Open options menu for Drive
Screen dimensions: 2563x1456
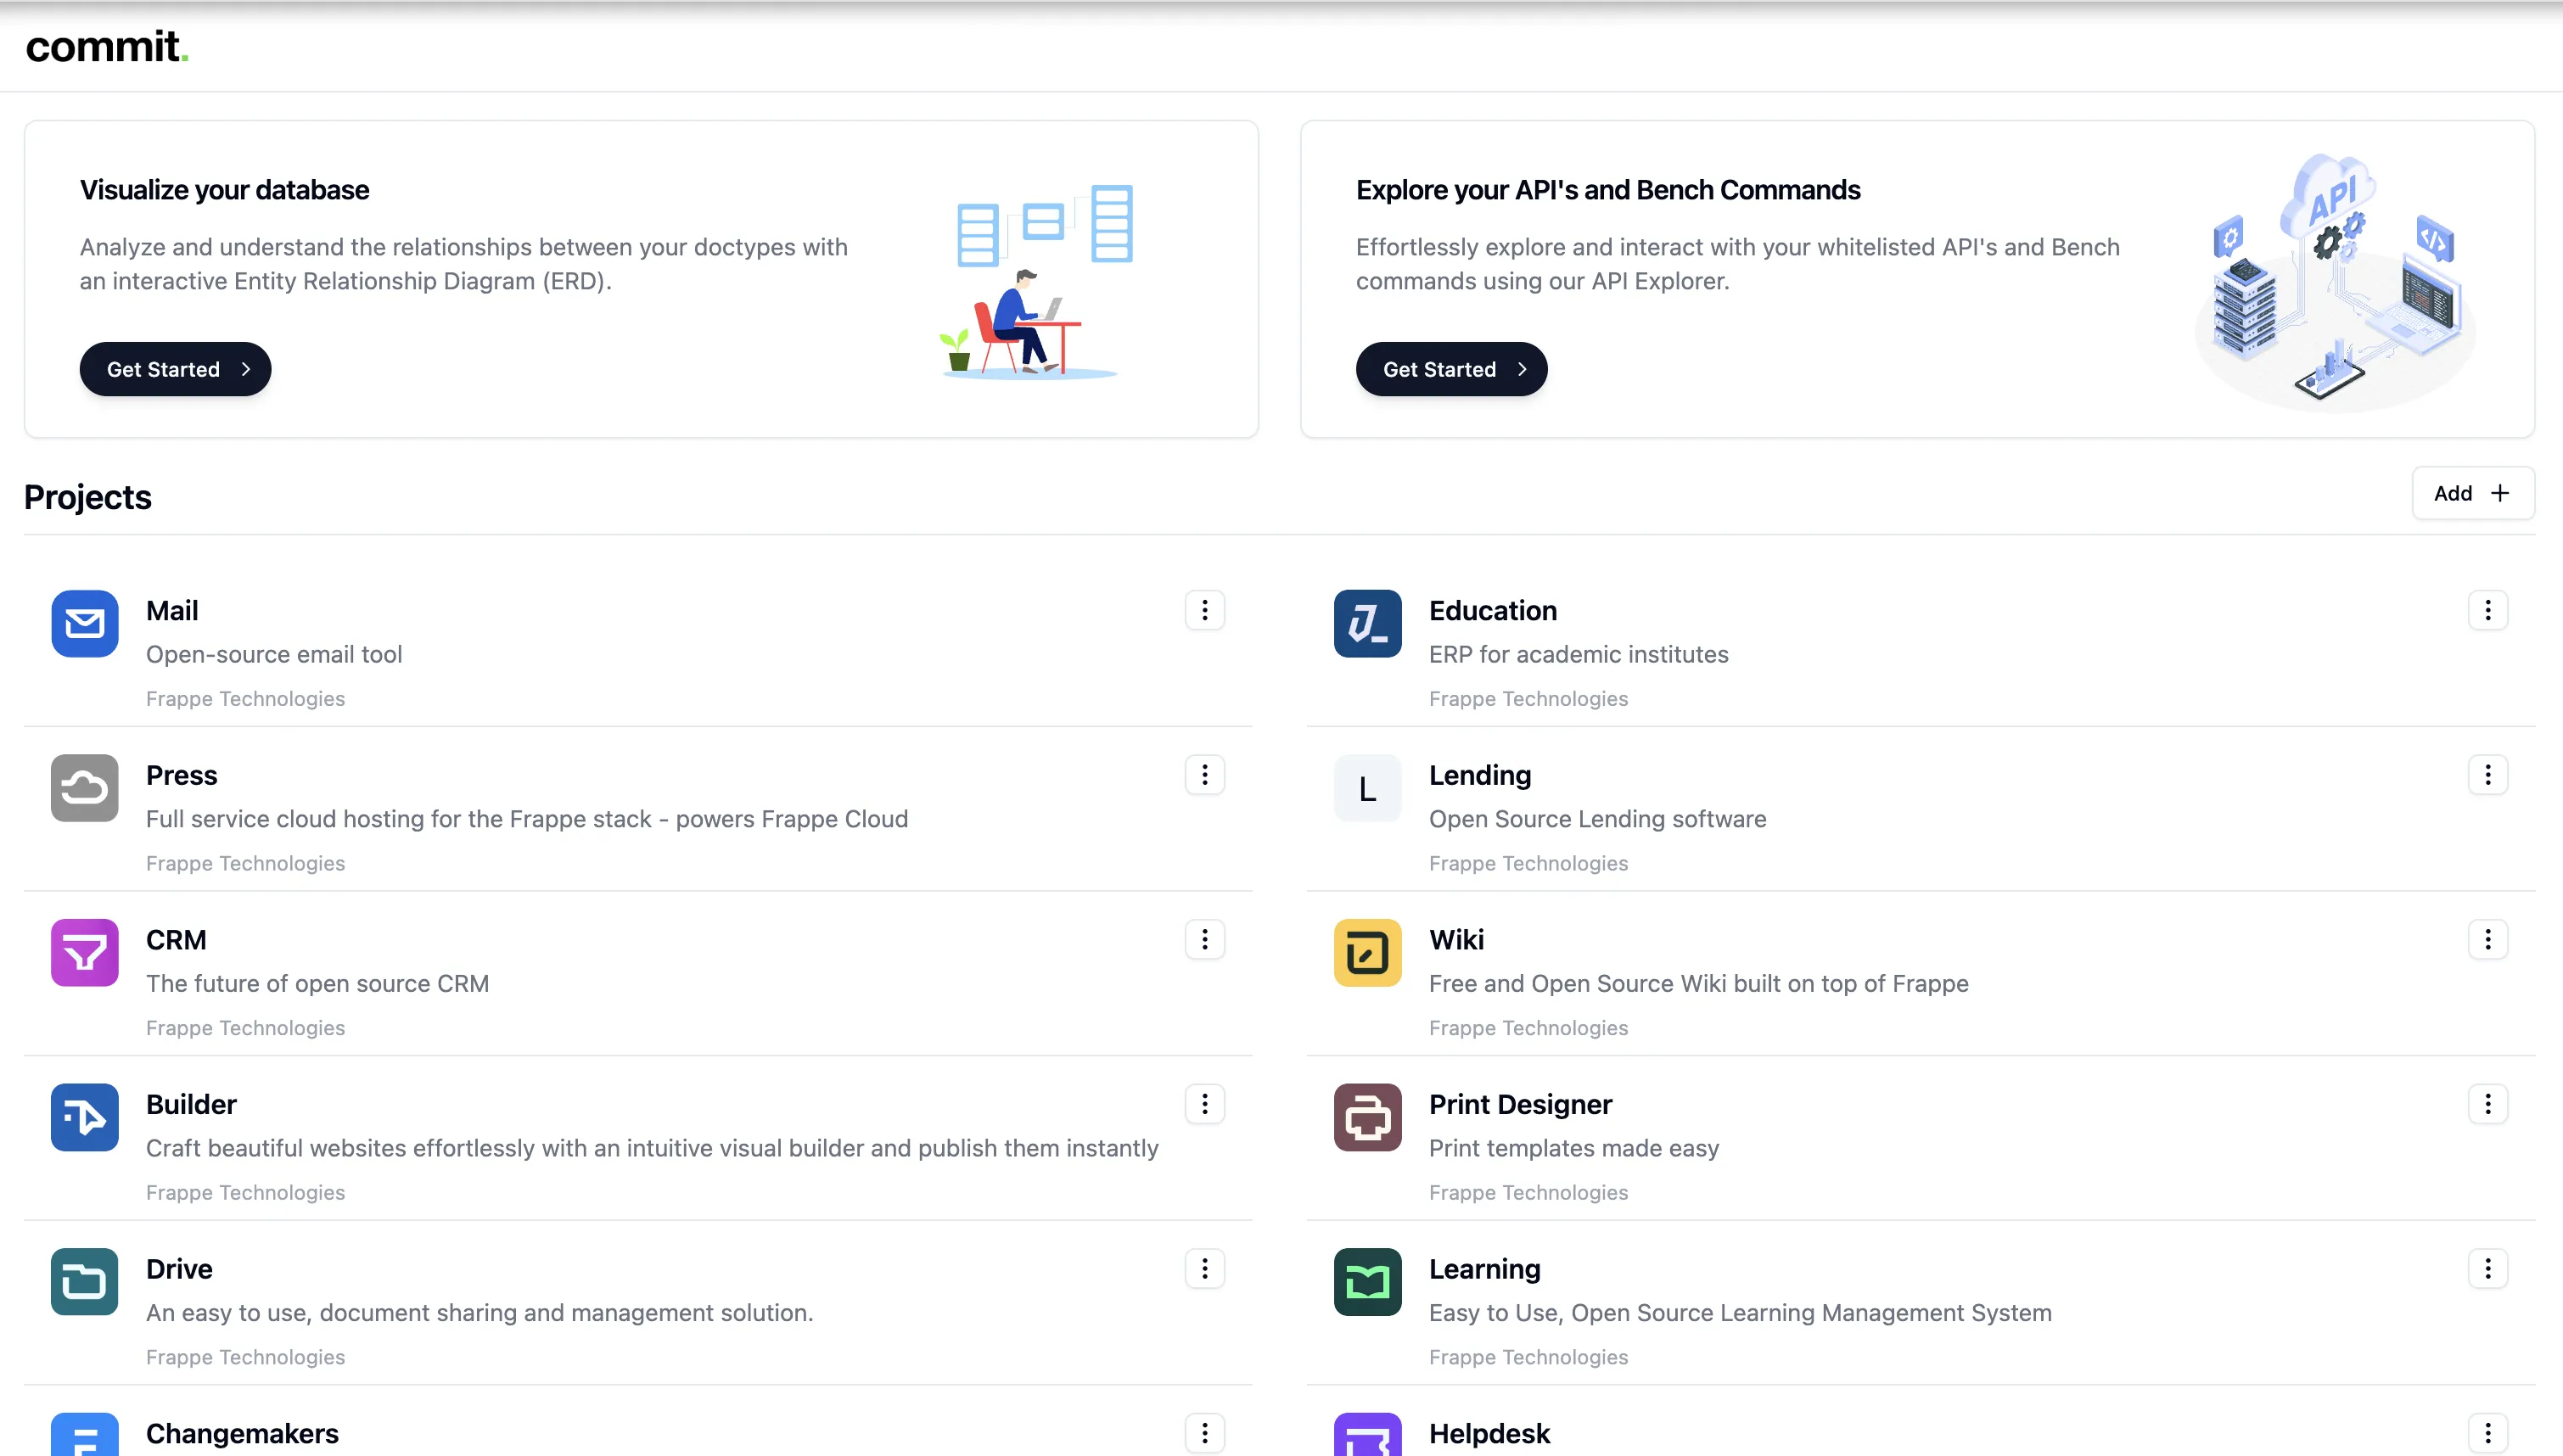[1204, 1269]
